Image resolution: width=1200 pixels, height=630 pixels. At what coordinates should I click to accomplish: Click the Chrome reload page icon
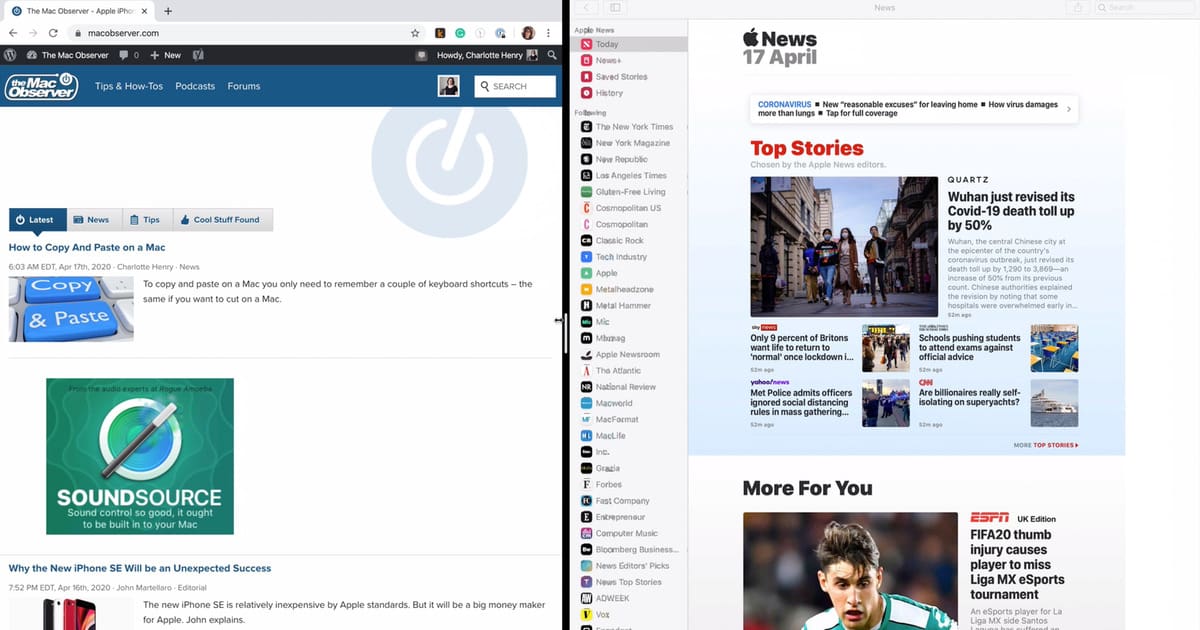pos(53,33)
